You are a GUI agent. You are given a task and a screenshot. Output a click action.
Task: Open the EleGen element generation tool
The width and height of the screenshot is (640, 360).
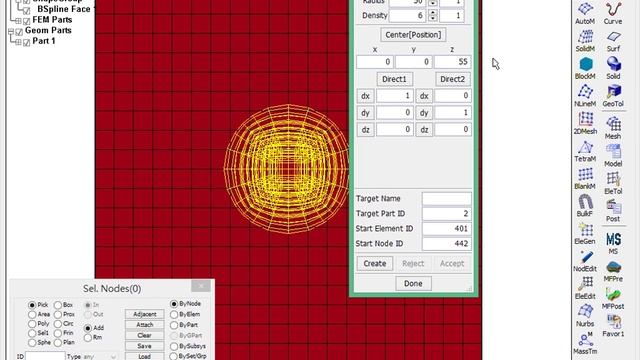(x=585, y=234)
